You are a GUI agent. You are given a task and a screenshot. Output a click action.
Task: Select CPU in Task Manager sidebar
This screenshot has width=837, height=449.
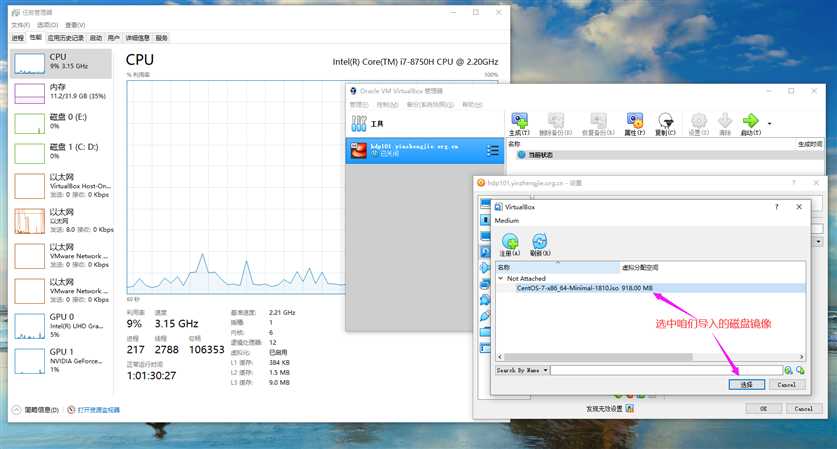tap(61, 64)
